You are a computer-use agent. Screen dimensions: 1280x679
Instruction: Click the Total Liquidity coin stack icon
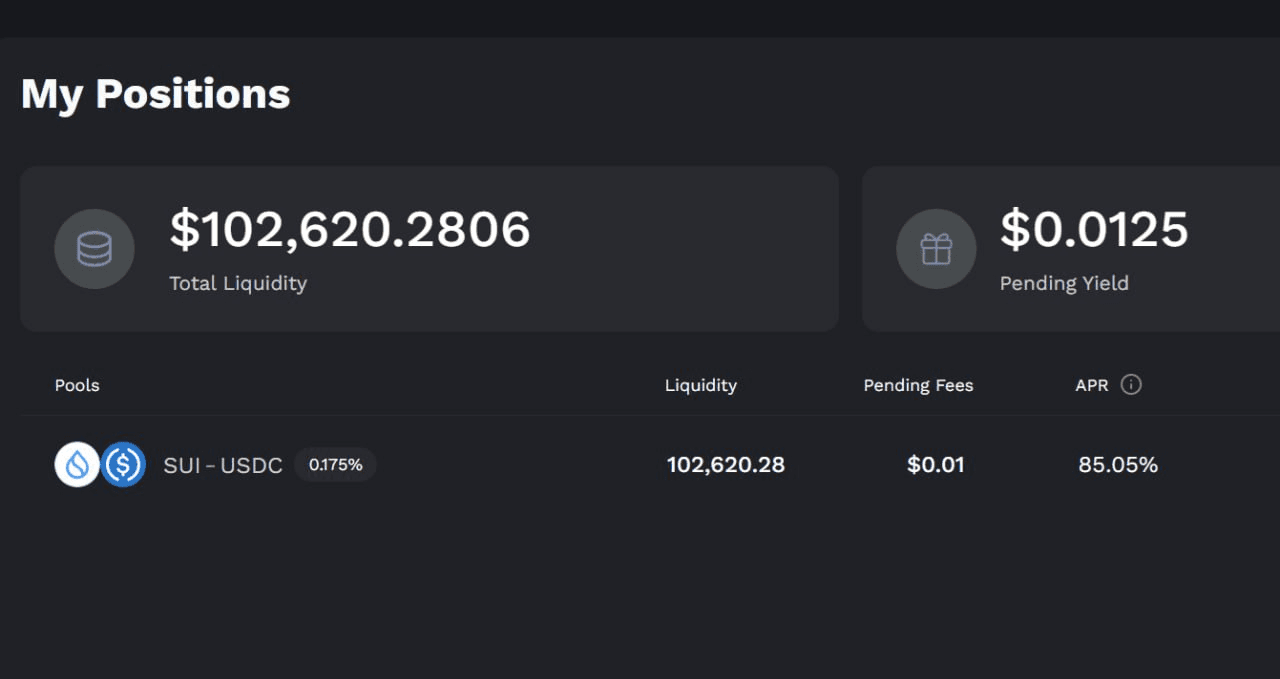coord(94,249)
